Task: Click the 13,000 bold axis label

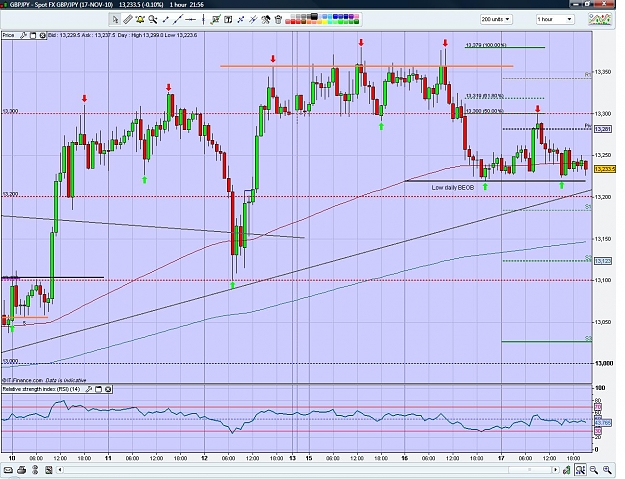Action: tap(604, 363)
